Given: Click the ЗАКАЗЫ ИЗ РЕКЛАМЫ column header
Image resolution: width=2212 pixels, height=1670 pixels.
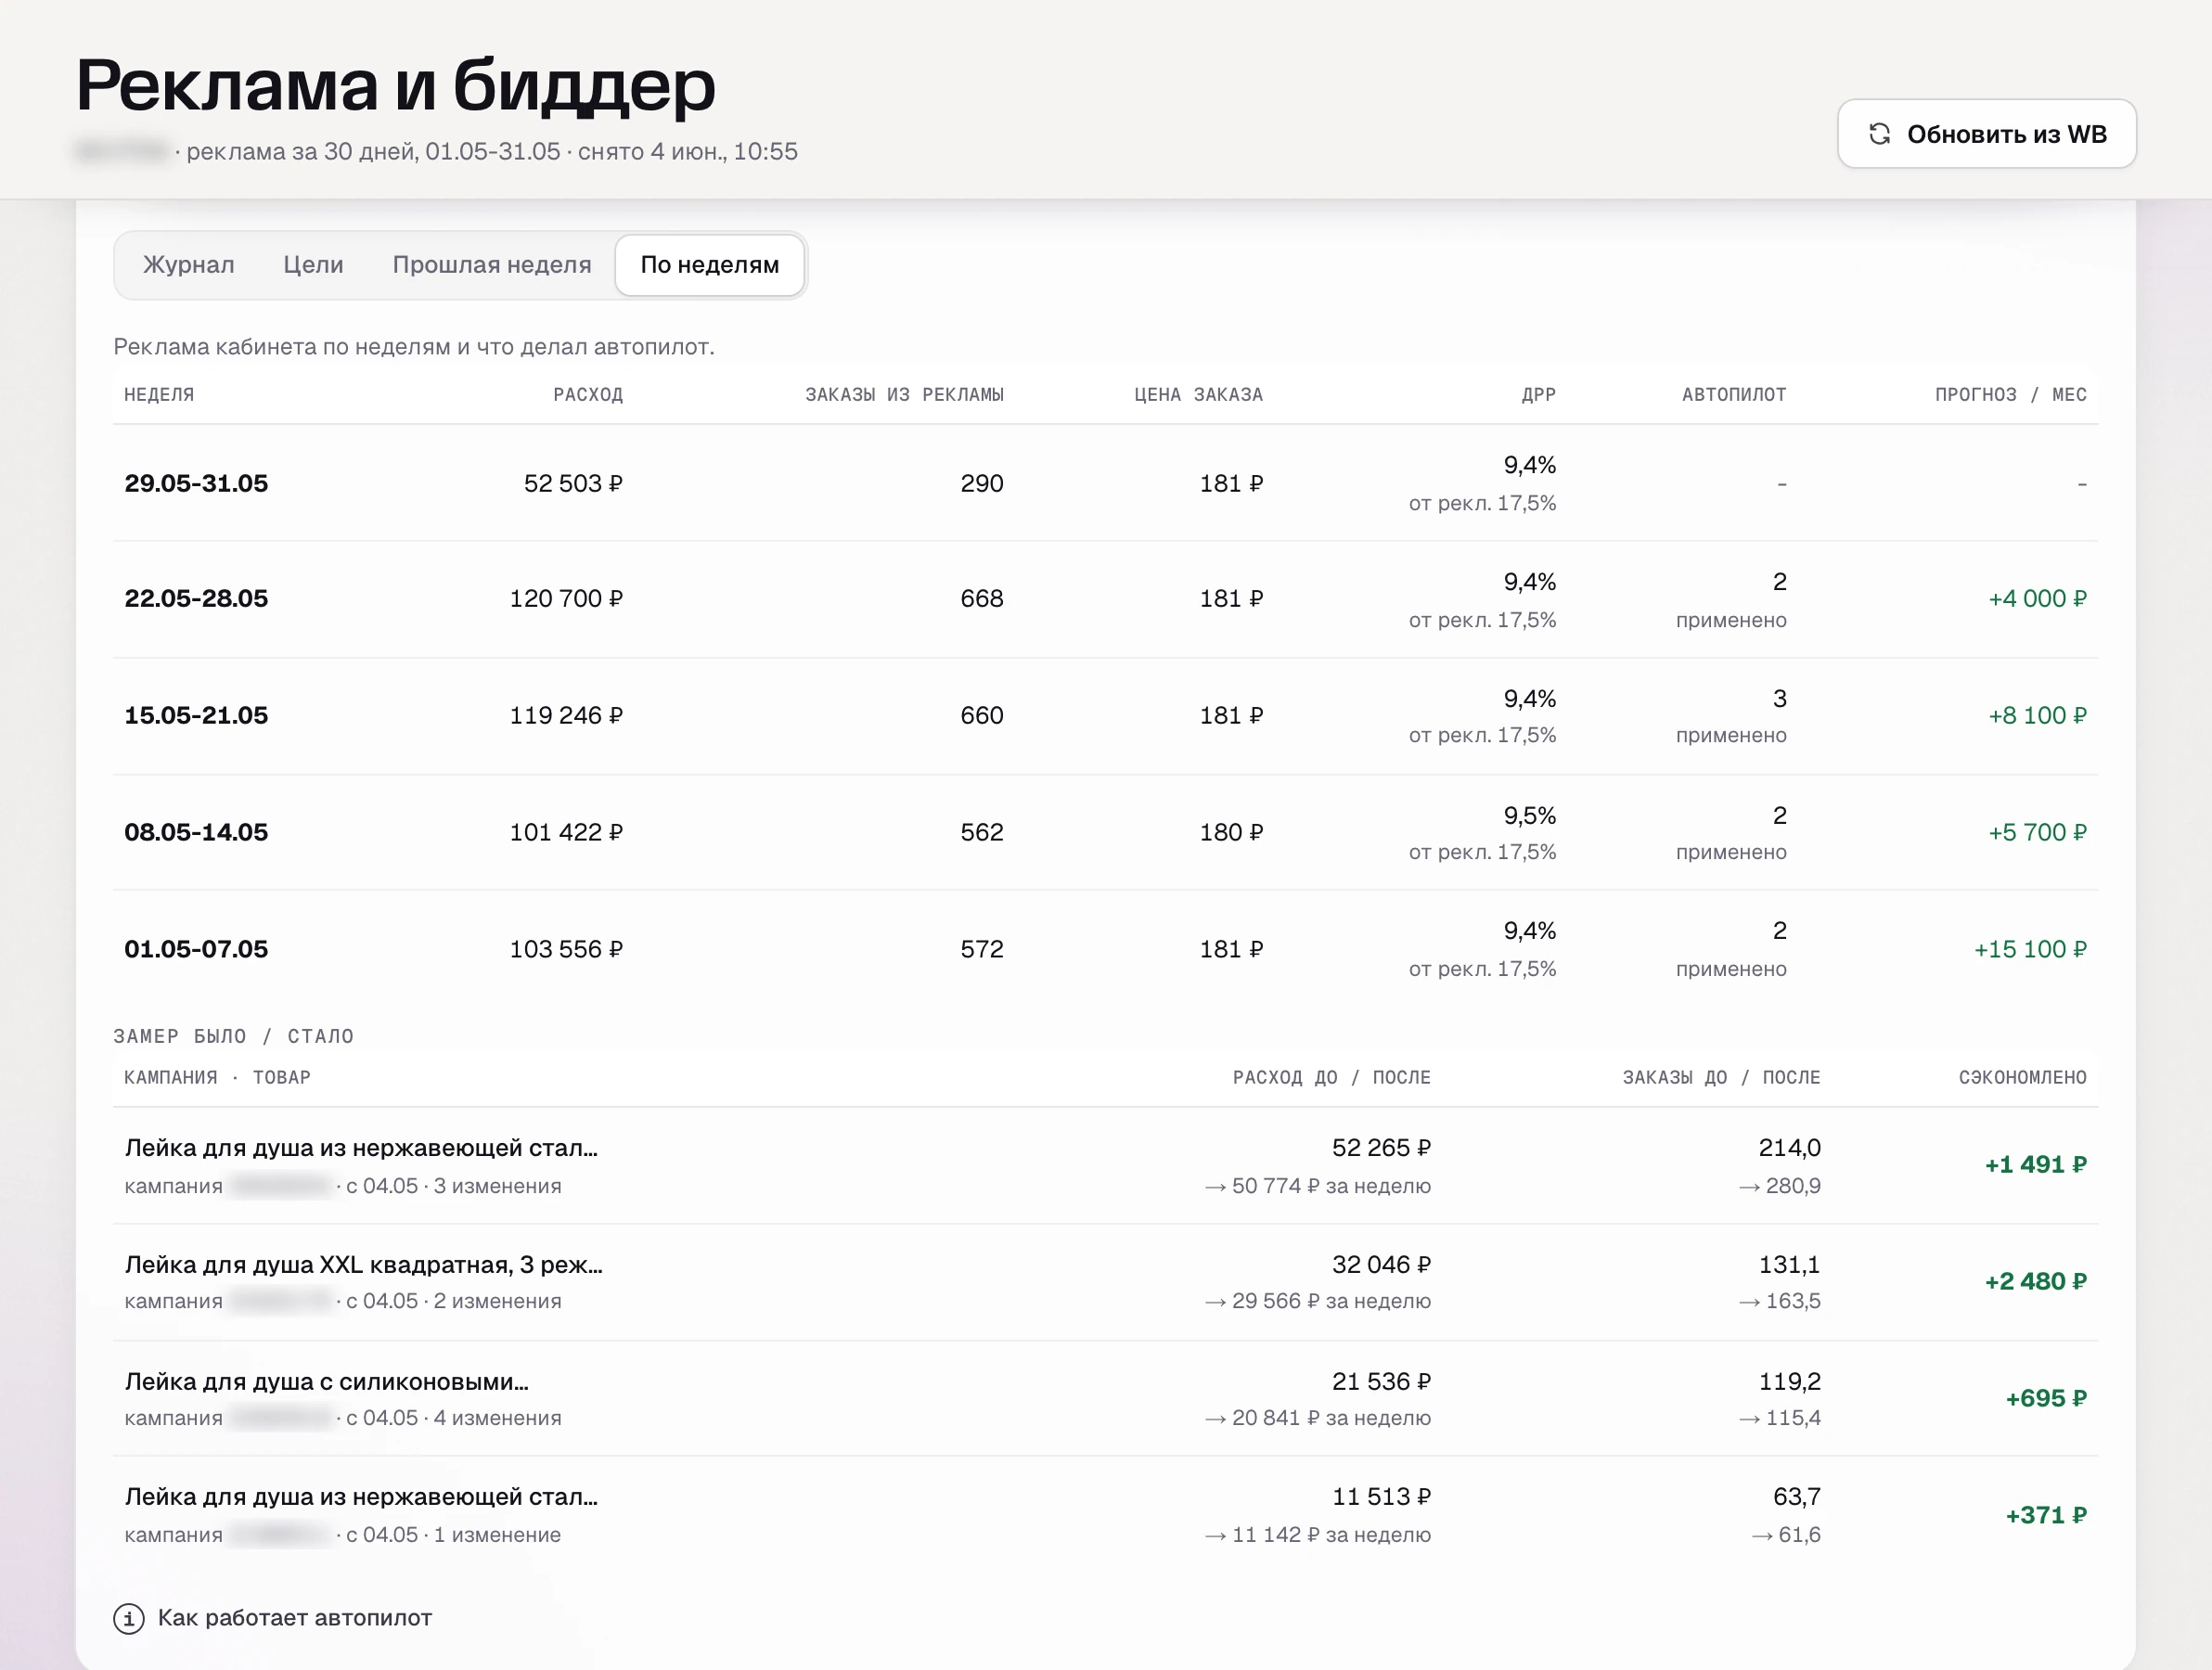Looking at the screenshot, I should (904, 395).
